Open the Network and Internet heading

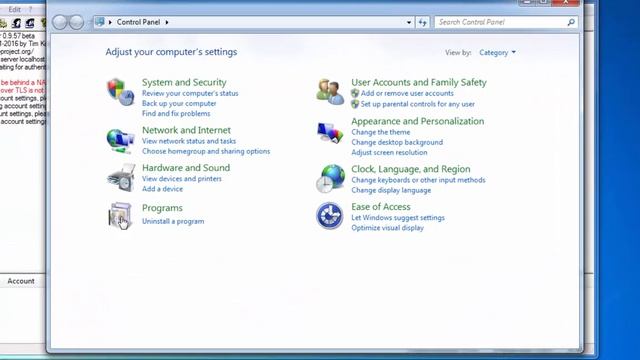(186, 130)
